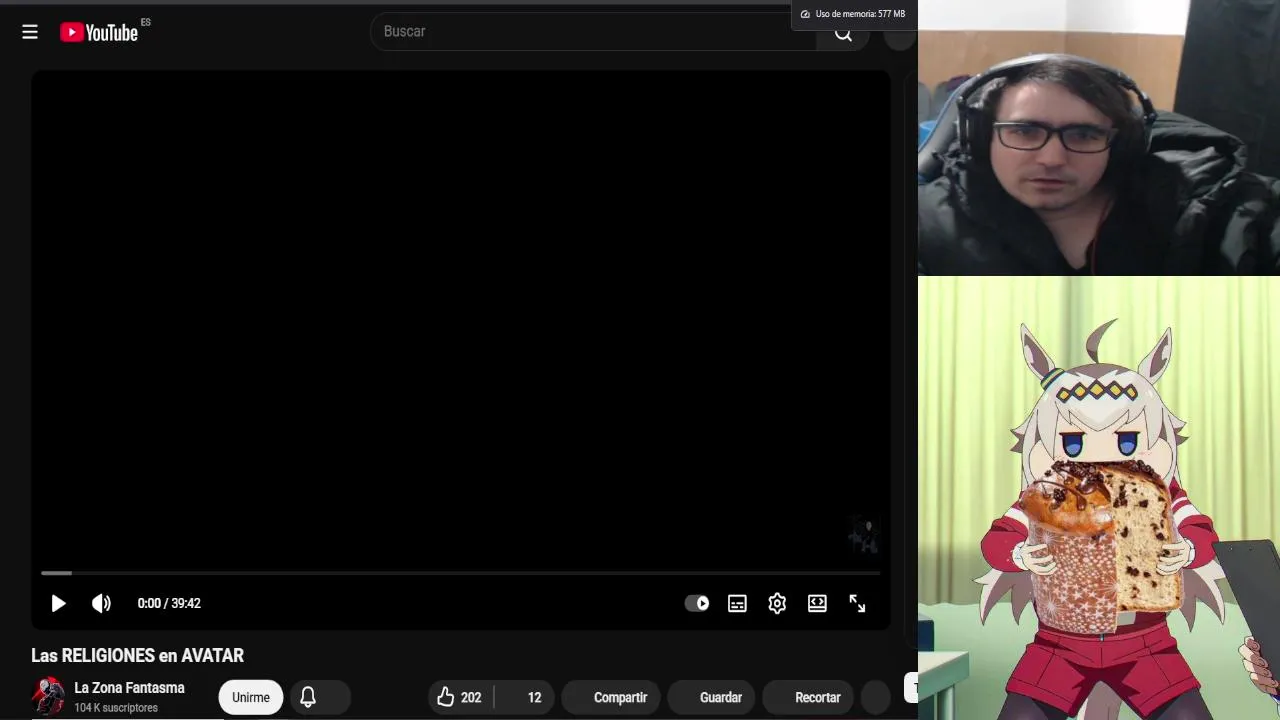Image resolution: width=1280 pixels, height=720 pixels.
Task: Like the video with 202 likes
Action: point(461,697)
